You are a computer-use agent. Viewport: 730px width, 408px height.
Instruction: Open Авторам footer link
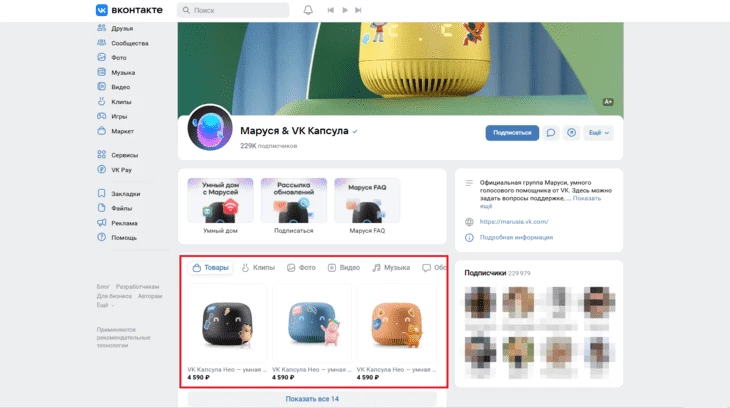click(150, 296)
